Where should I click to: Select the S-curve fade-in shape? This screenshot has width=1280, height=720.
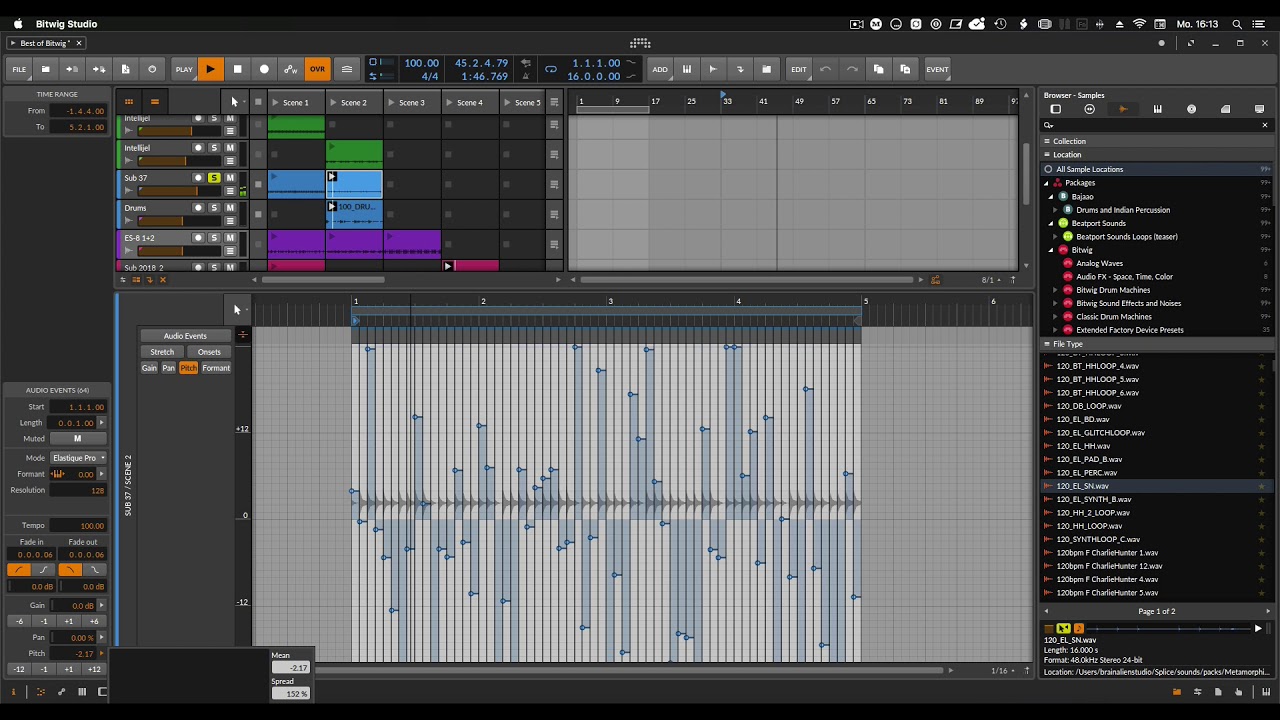[x=43, y=570]
